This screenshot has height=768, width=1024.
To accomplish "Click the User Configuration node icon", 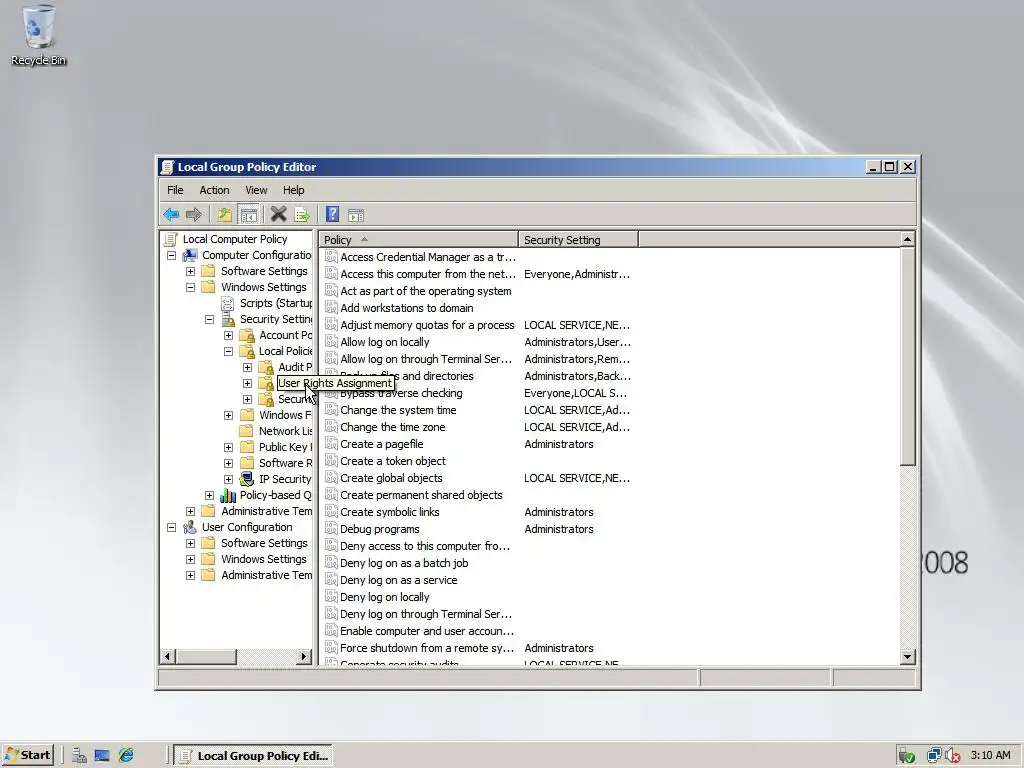I will 189,527.
